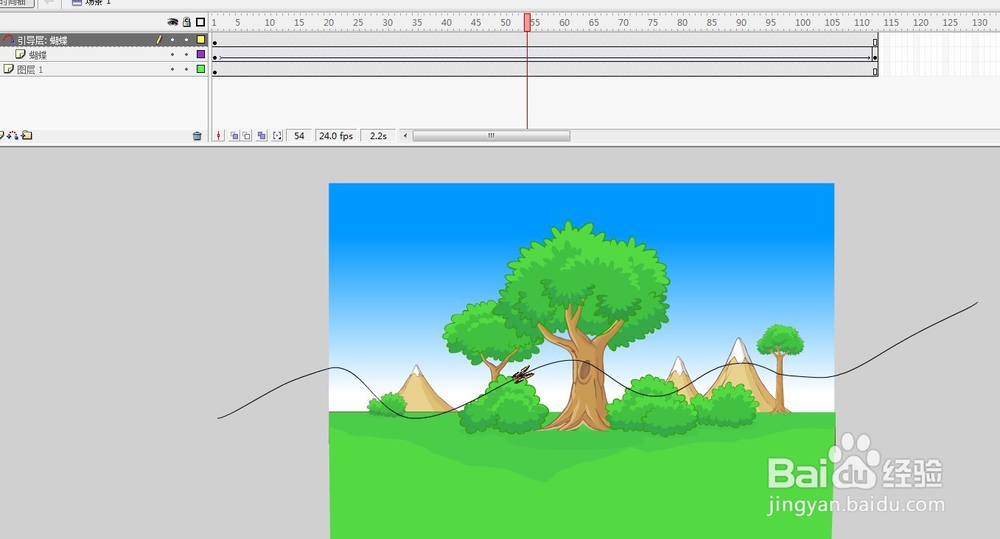The width and height of the screenshot is (1000, 539).
Task: Enable onion skin outlines
Action: click(246, 136)
